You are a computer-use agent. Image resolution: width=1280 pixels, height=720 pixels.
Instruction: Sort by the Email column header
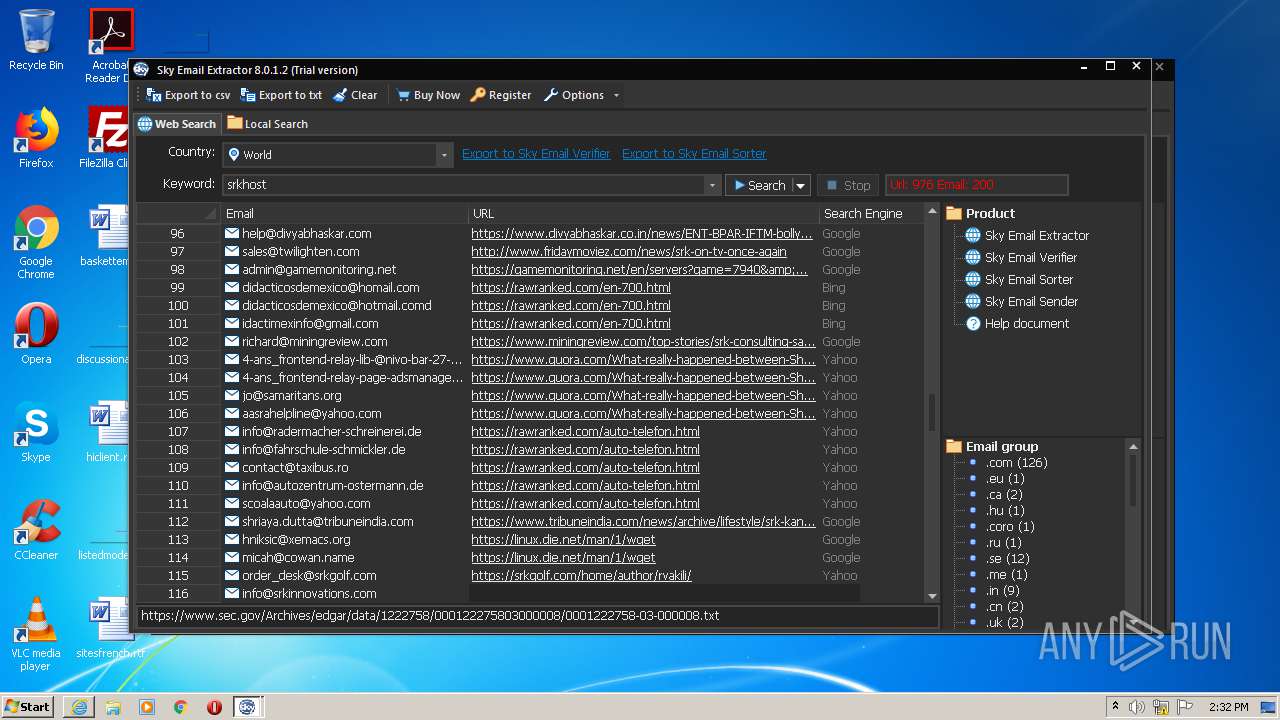345,213
